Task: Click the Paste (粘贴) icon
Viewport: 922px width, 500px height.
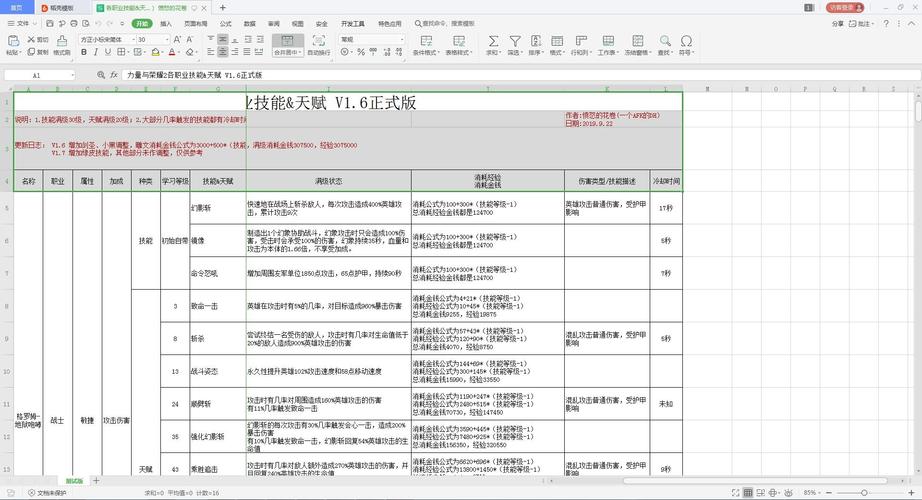Action: (x=13, y=41)
